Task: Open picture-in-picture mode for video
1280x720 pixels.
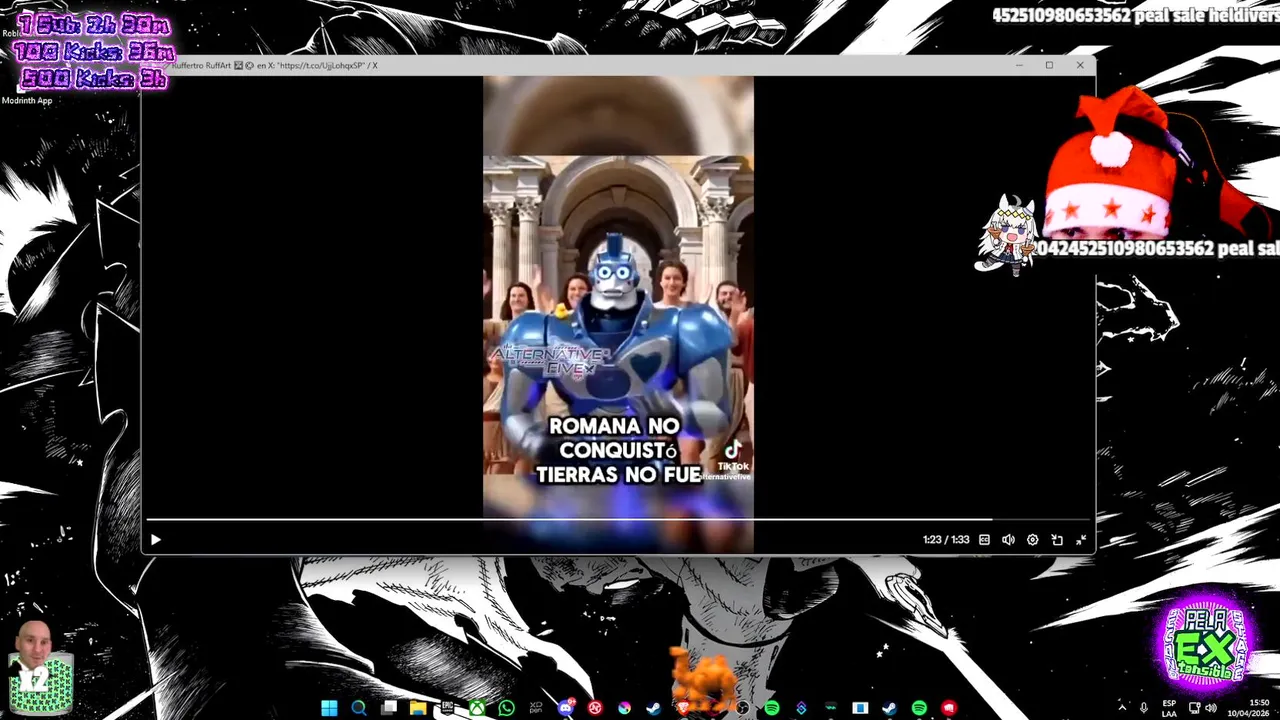Action: point(1057,540)
